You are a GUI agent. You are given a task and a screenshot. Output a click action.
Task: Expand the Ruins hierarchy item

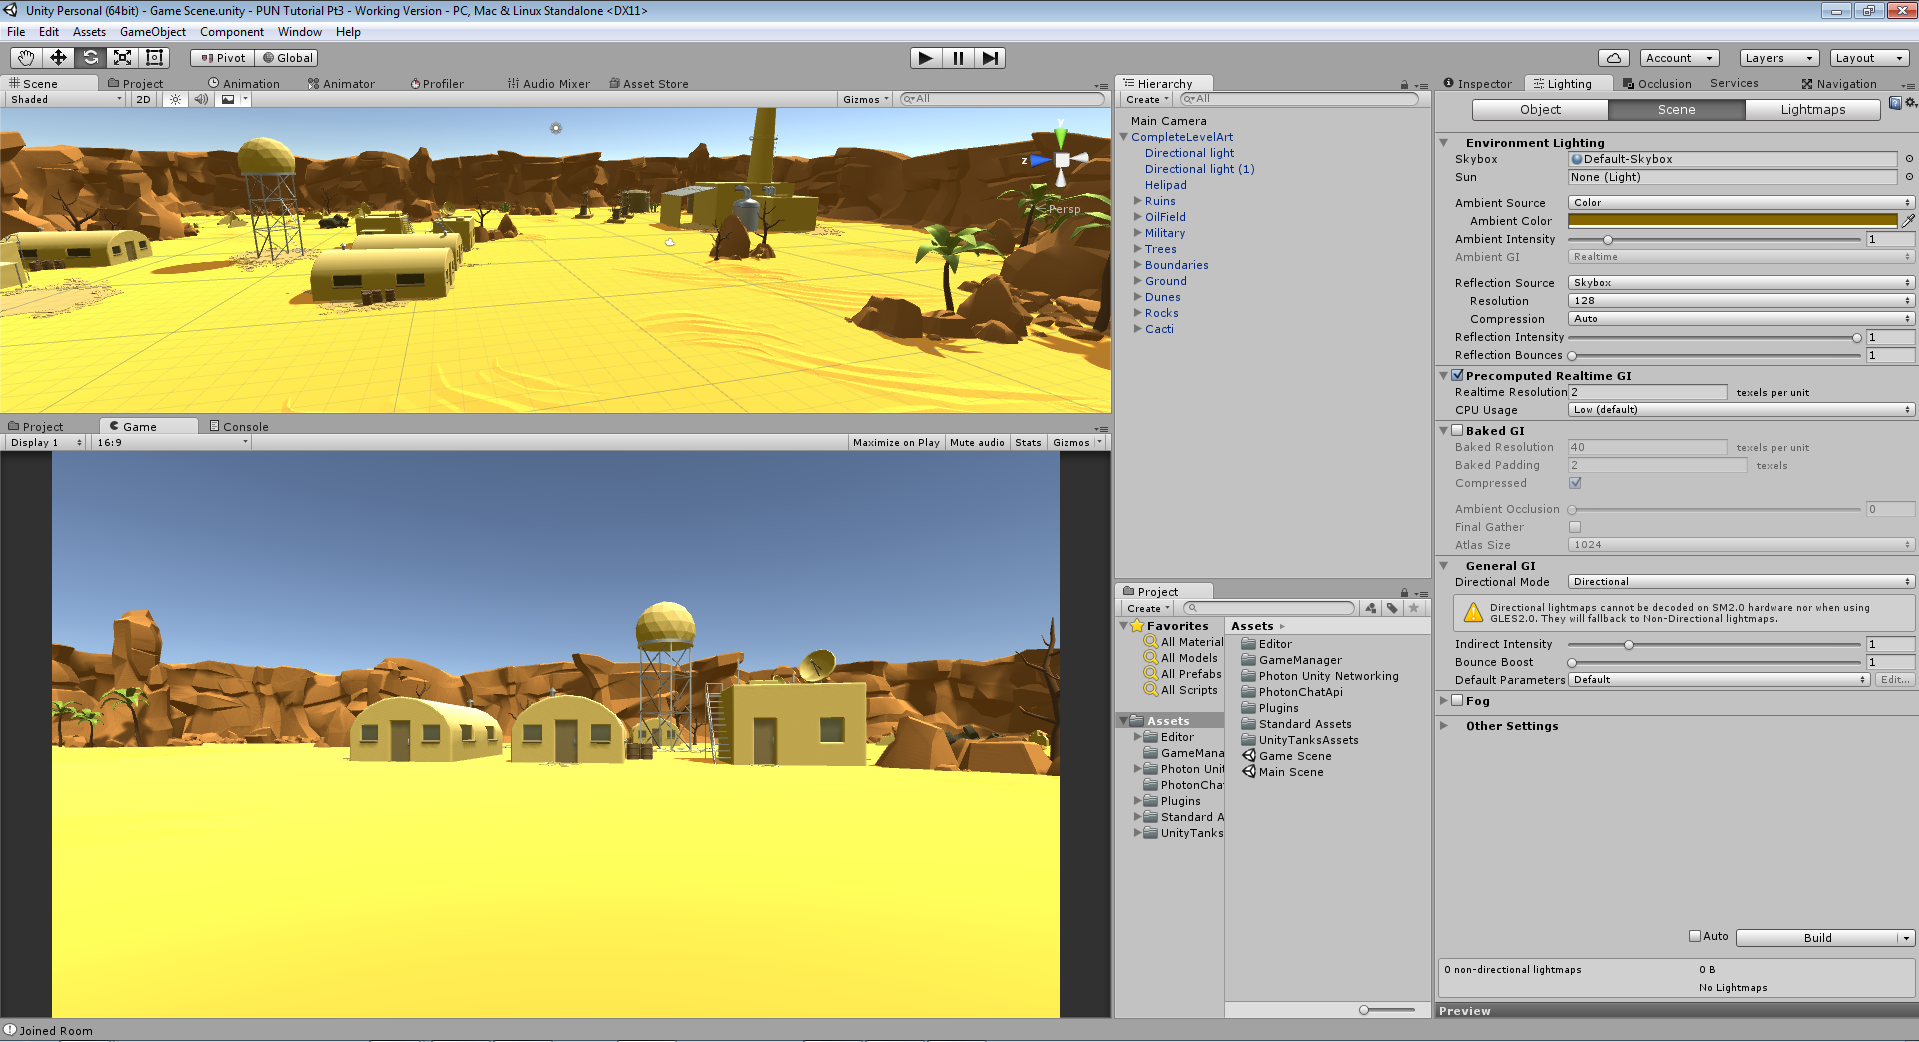click(x=1138, y=201)
